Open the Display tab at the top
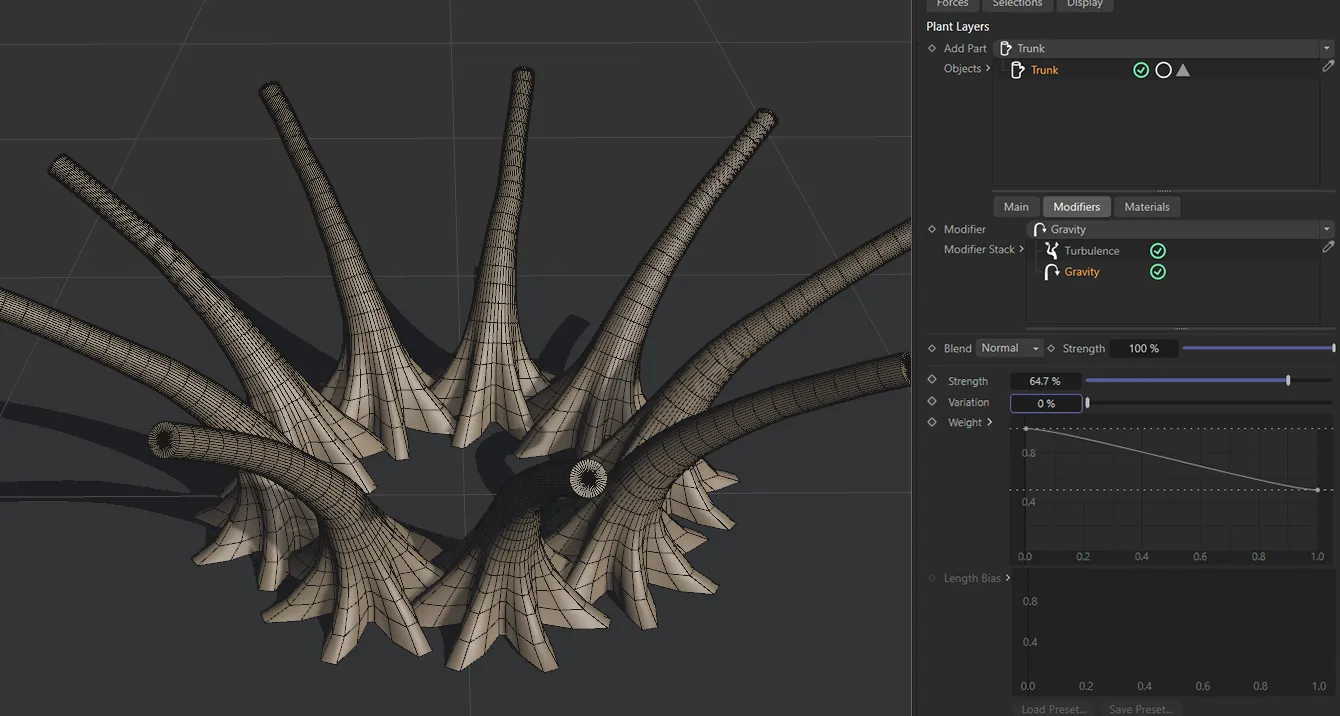Screen dimensions: 1340x716 [1085, 4]
